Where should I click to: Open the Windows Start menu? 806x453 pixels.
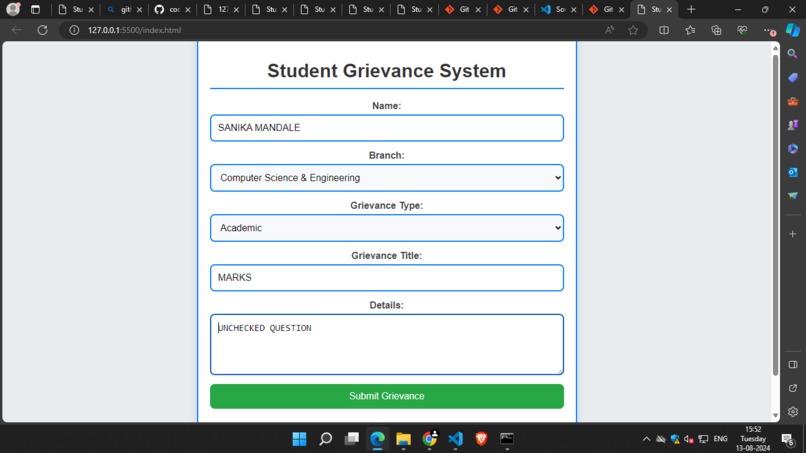299,439
